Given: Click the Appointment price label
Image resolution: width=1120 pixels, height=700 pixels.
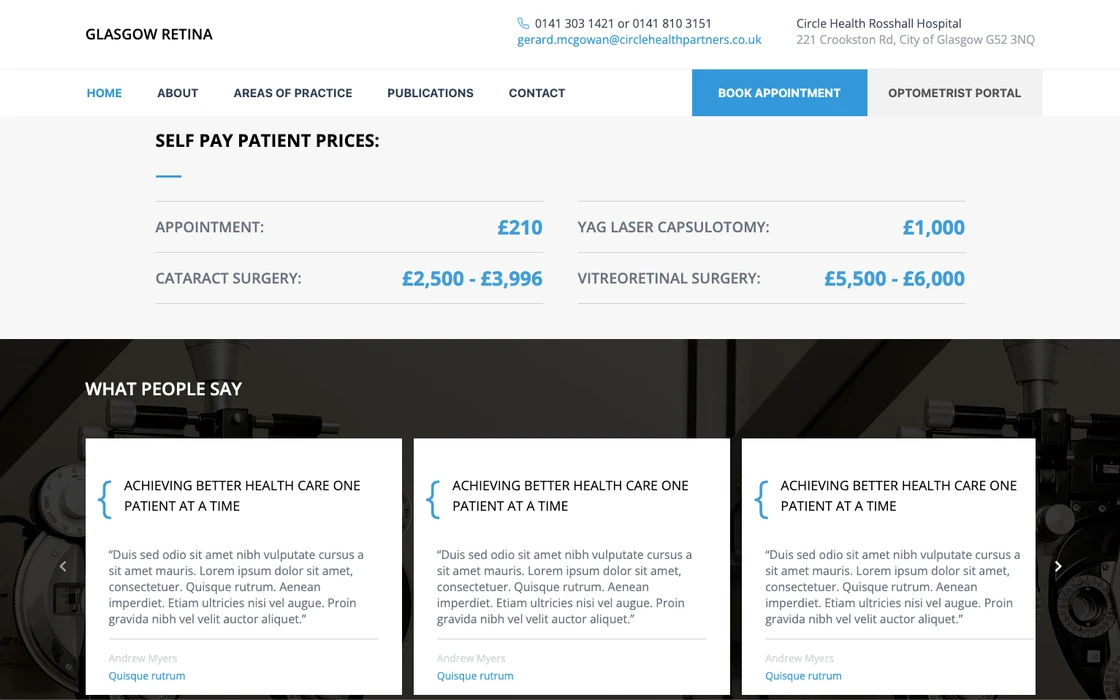Looking at the screenshot, I should [x=209, y=227].
